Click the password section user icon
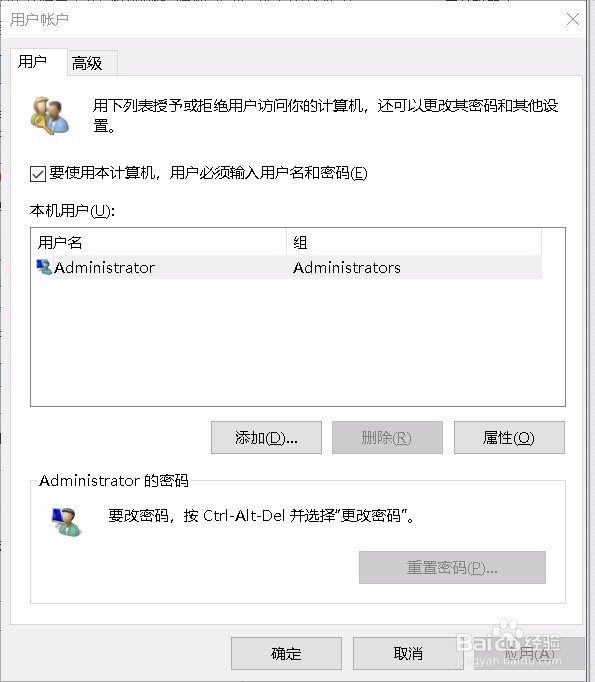Image resolution: width=595 pixels, height=682 pixels. click(66, 522)
